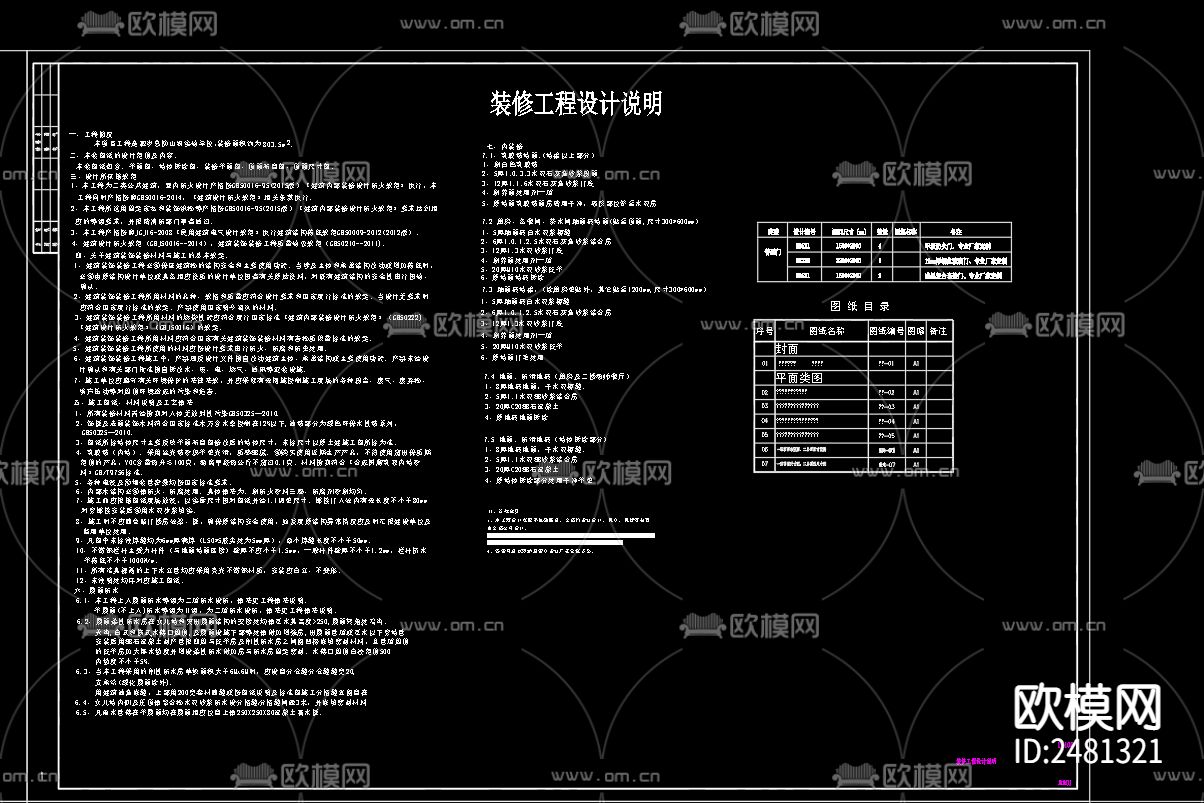Click the pink 装修工程设计说明 label in the title block

pyautogui.click(x=976, y=760)
